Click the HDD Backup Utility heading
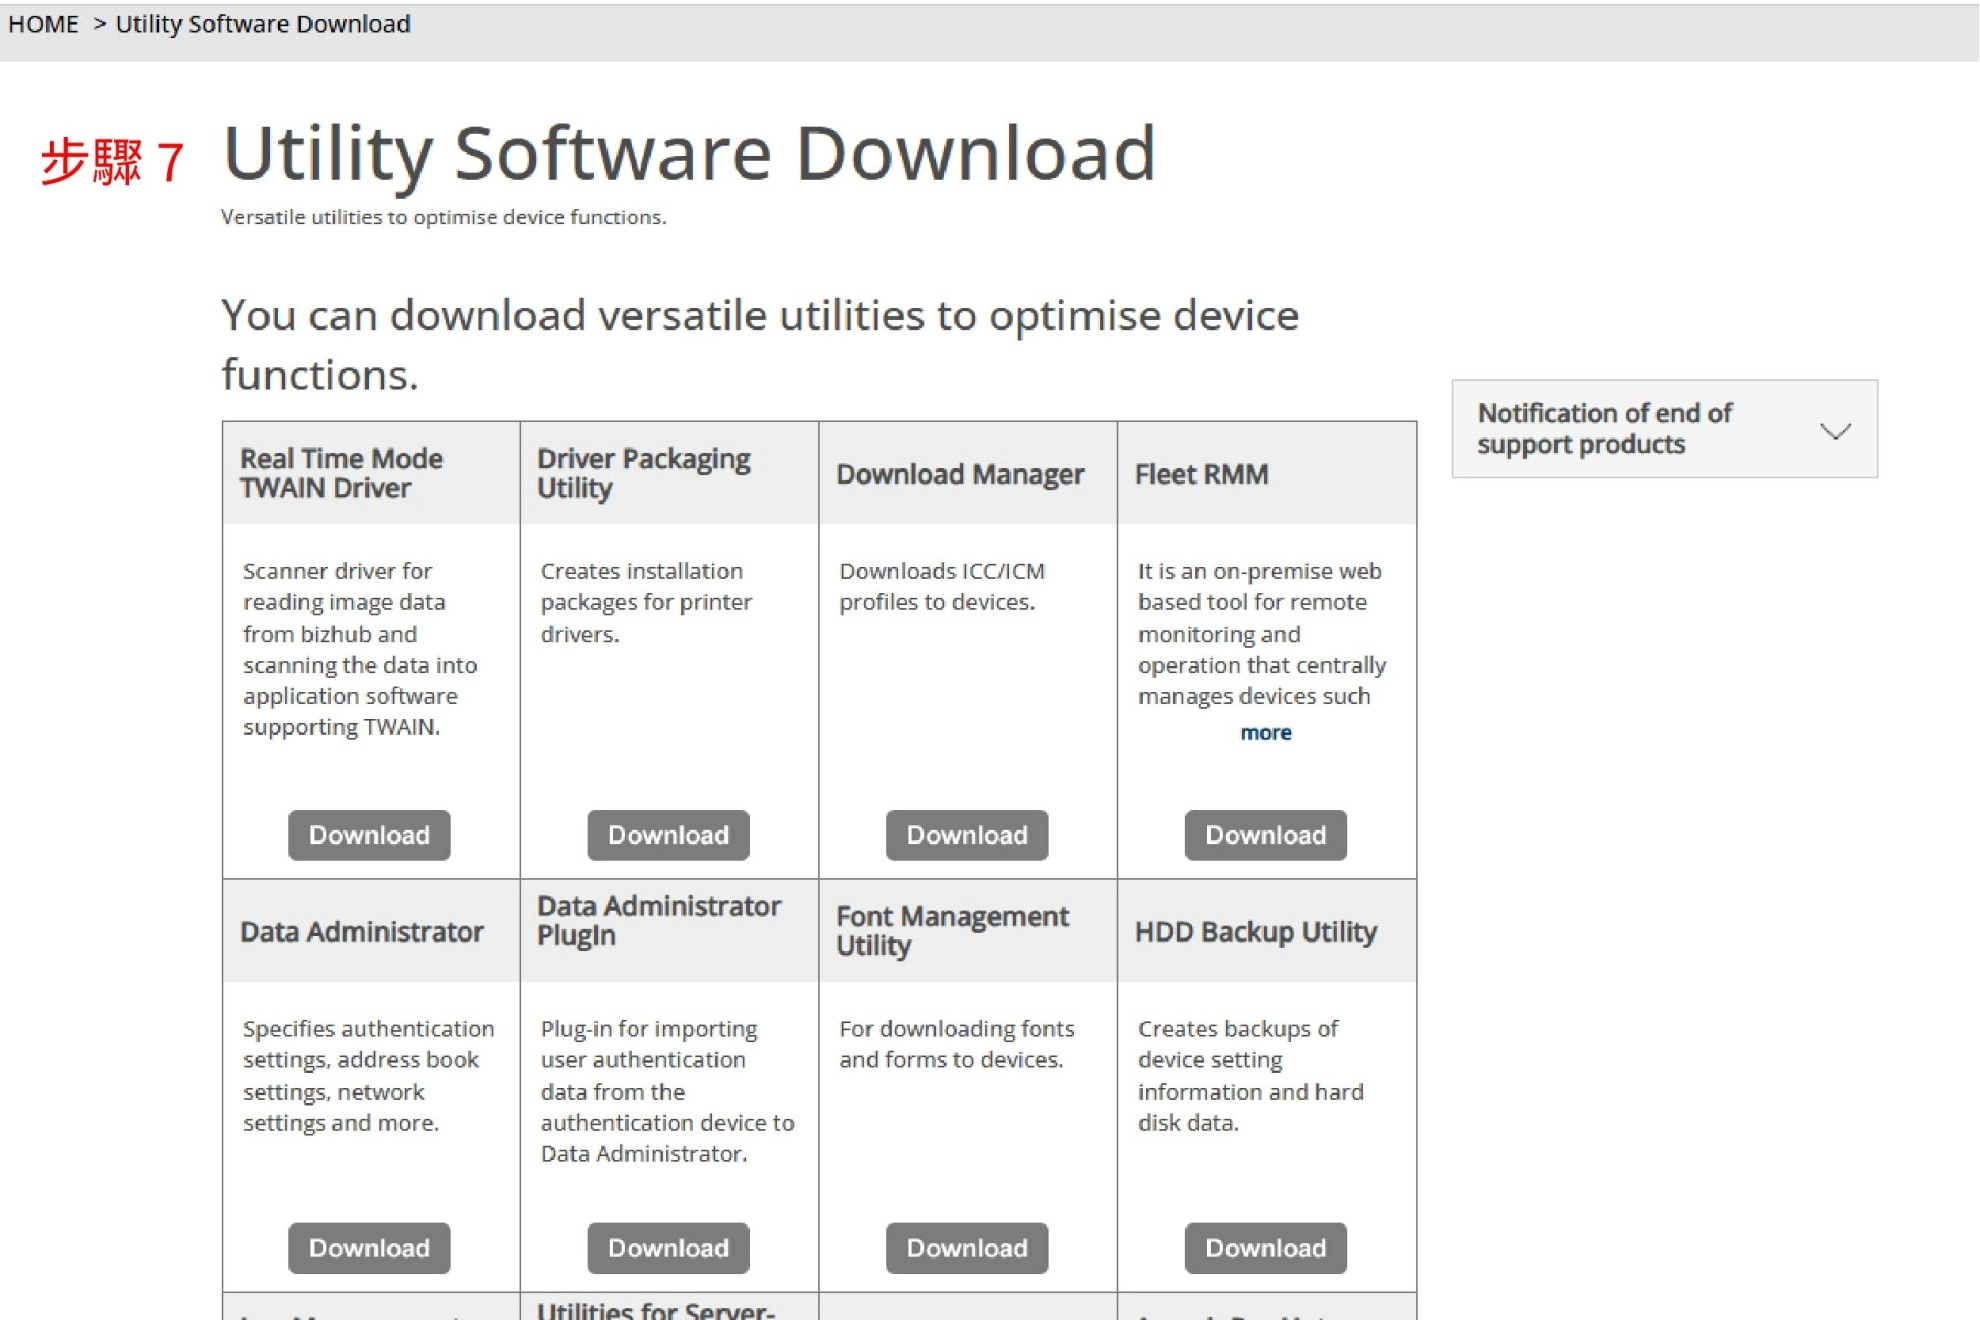1980x1320 pixels. tap(1255, 932)
